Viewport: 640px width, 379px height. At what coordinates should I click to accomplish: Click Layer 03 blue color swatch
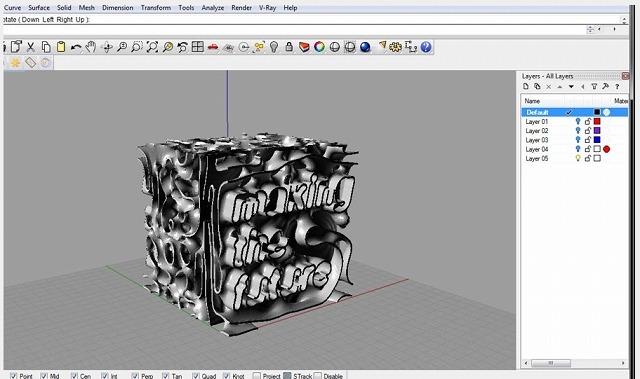597,140
